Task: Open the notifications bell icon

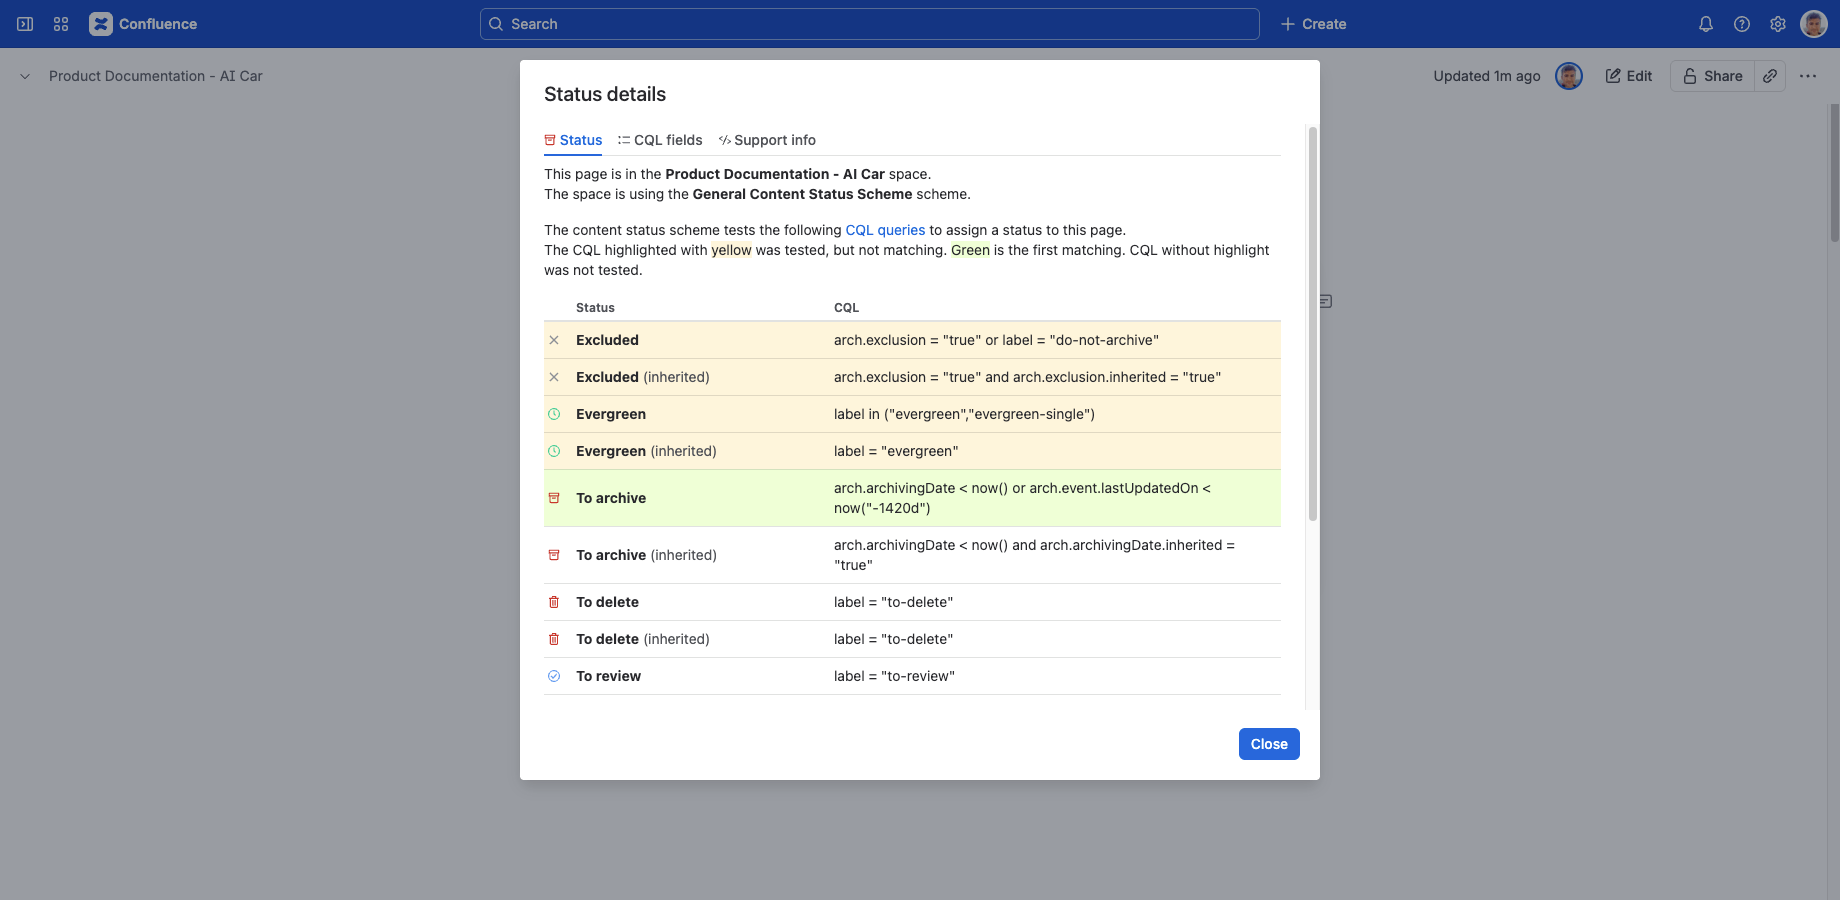Action: click(x=1706, y=24)
